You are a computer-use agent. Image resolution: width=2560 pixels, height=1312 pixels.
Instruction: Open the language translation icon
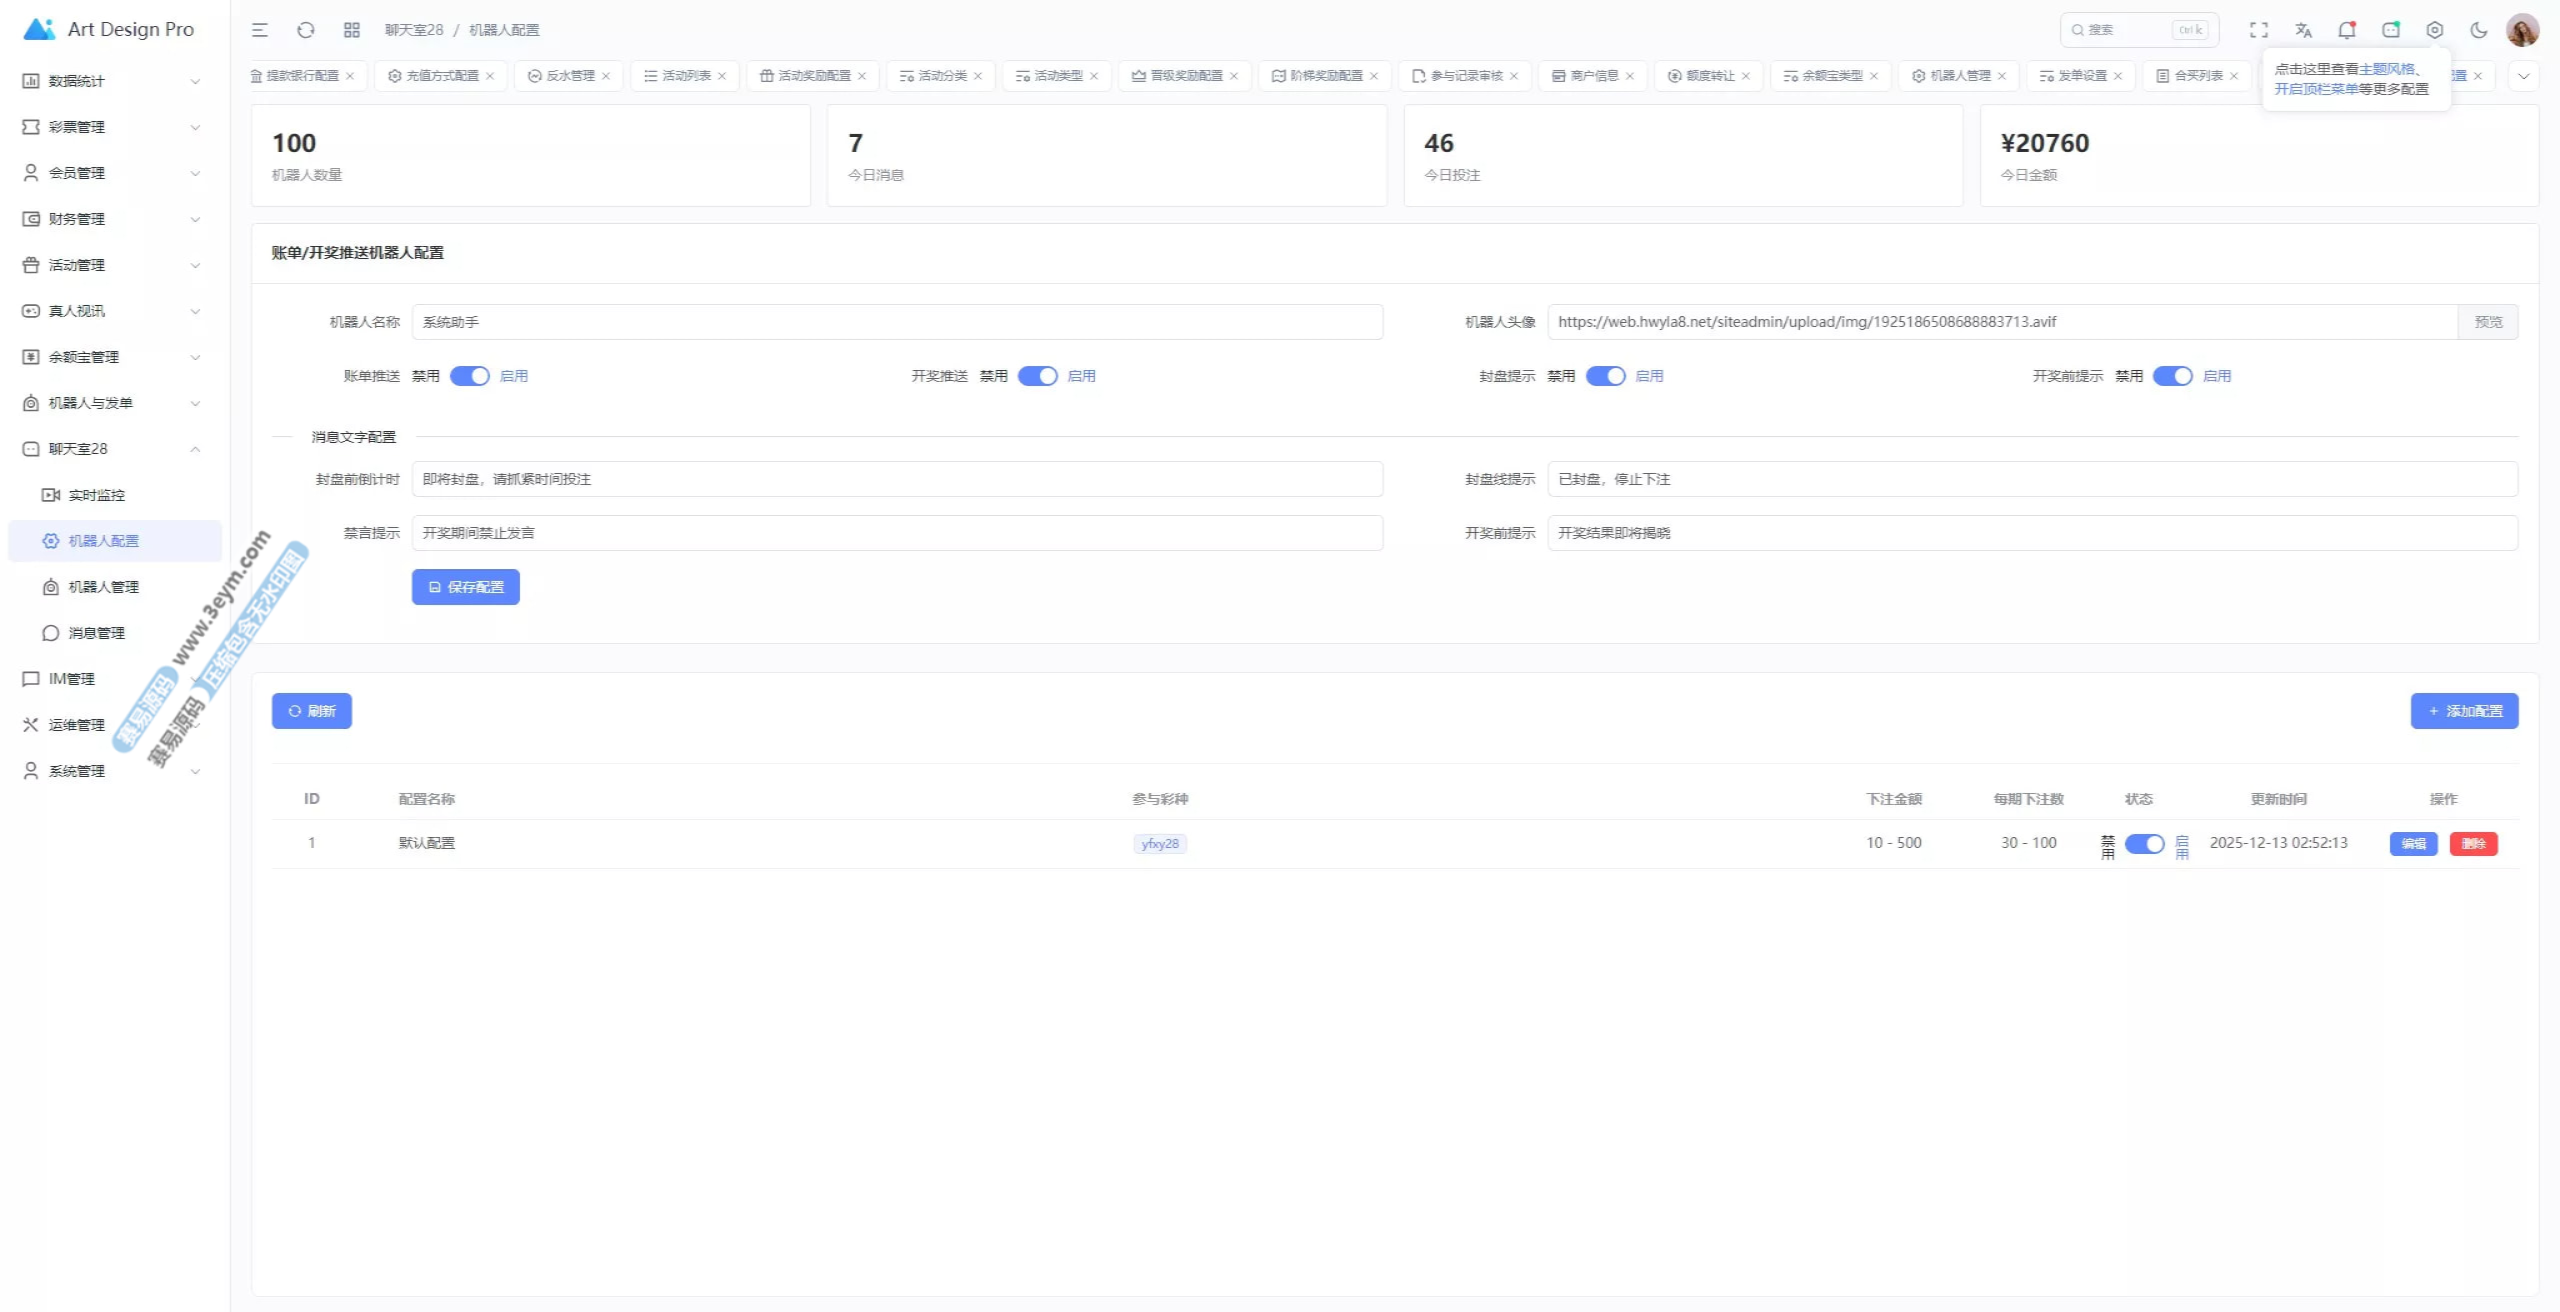pyautogui.click(x=2303, y=30)
